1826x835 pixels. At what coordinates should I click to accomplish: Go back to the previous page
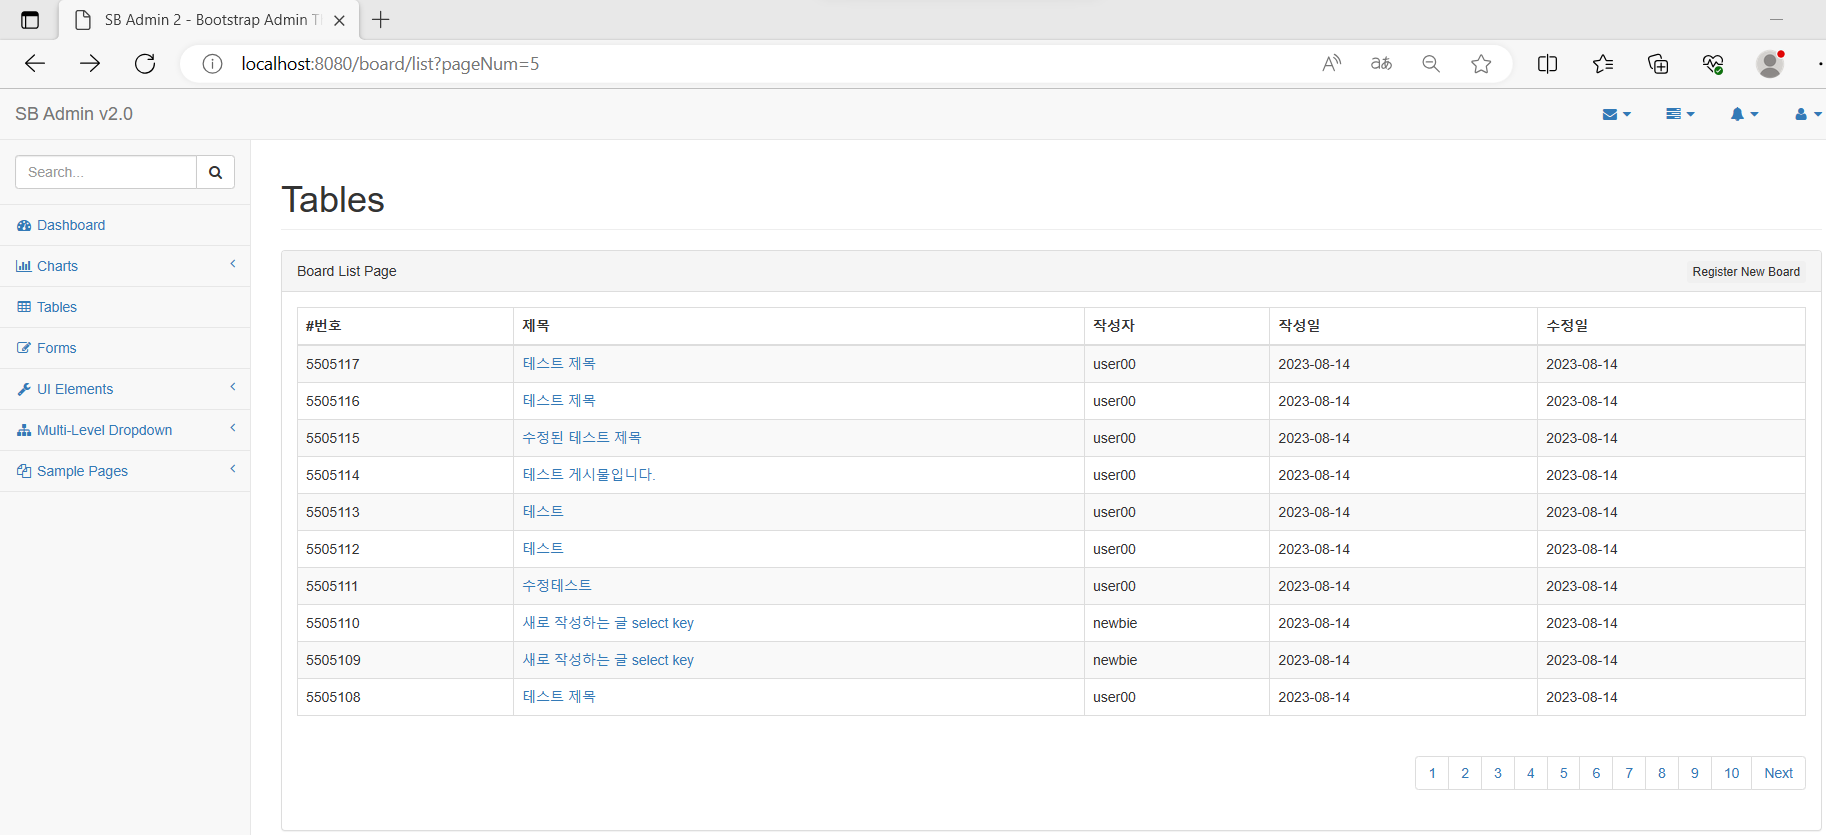click(x=35, y=64)
